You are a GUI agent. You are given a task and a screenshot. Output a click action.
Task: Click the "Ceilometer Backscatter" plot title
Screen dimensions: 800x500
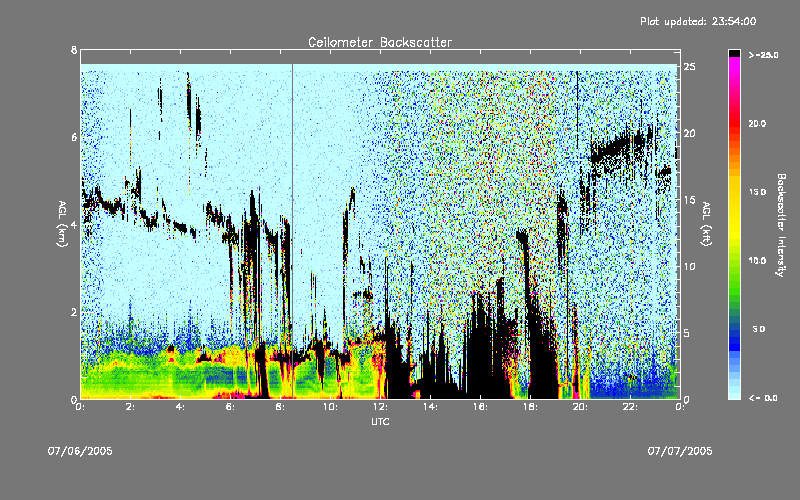[x=380, y=42]
